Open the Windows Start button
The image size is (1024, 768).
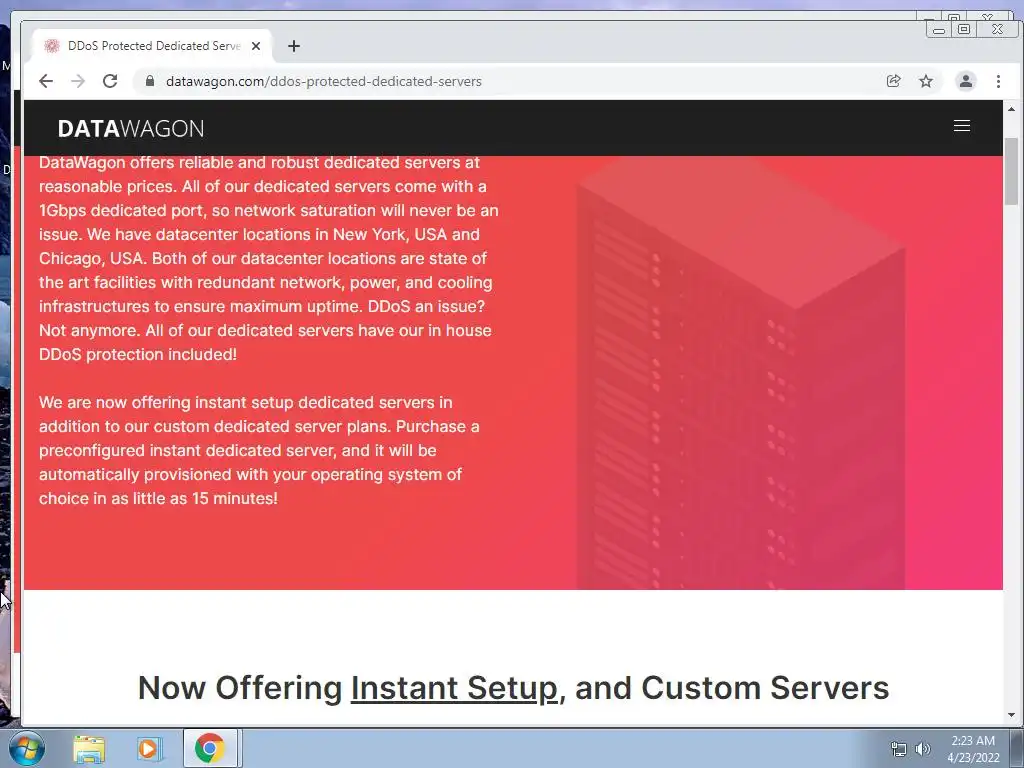[26, 748]
